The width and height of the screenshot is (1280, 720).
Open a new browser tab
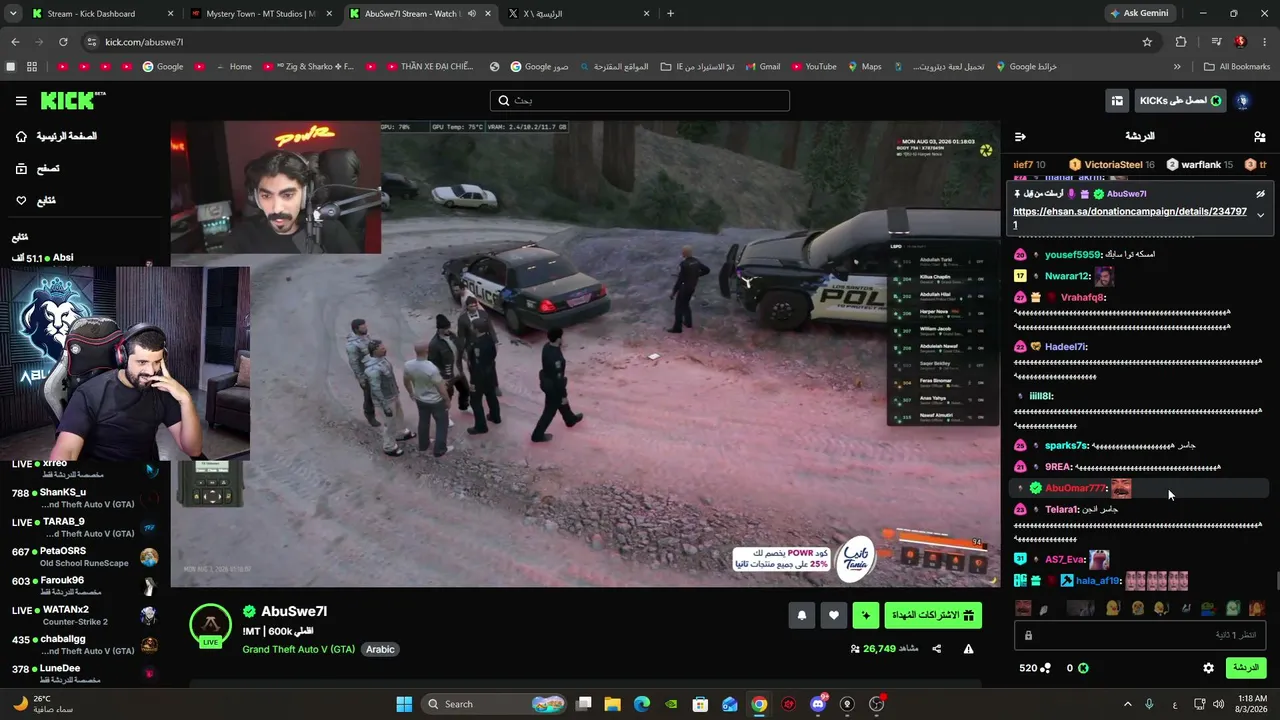670,14
